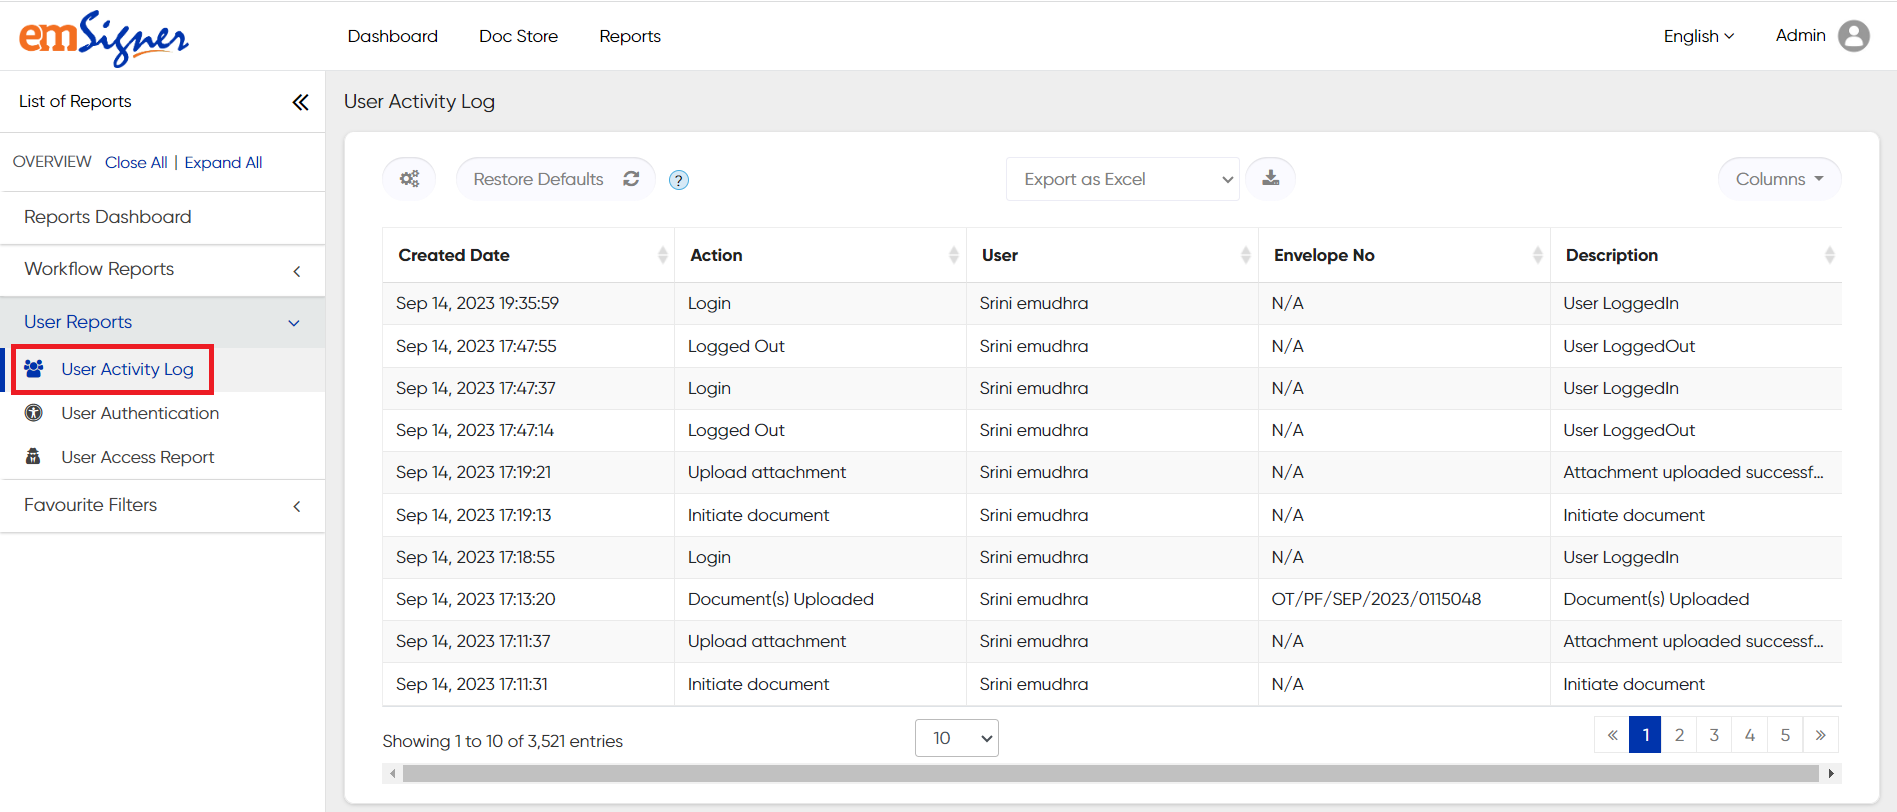The width and height of the screenshot is (1897, 812).
Task: Open the help question mark icon
Action: pyautogui.click(x=679, y=180)
